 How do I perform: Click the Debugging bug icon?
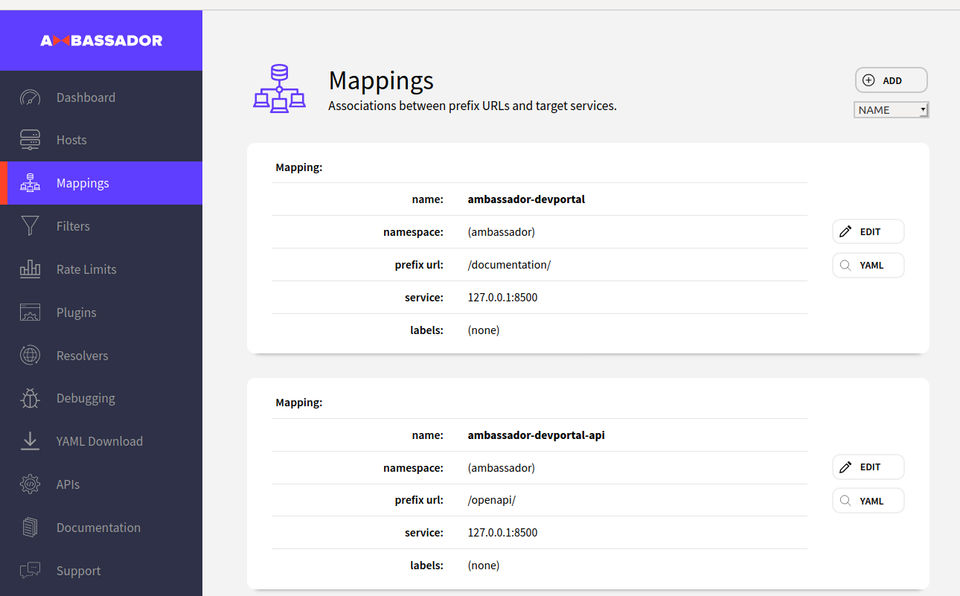[x=30, y=398]
